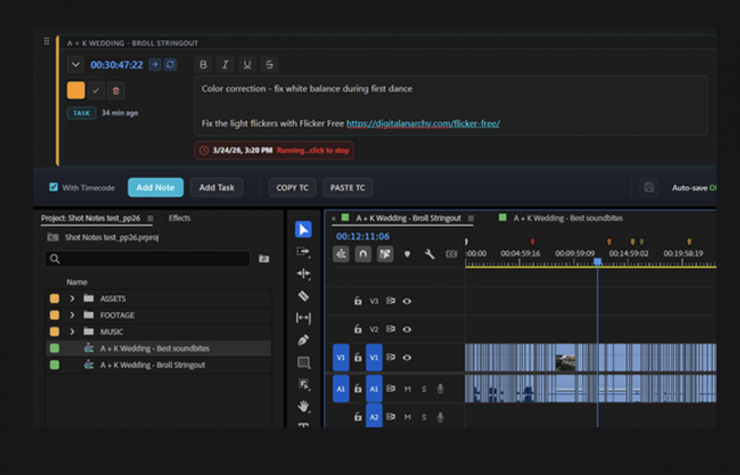Select the Pen tool
Viewport: 740px width, 475px height.
pyautogui.click(x=304, y=340)
